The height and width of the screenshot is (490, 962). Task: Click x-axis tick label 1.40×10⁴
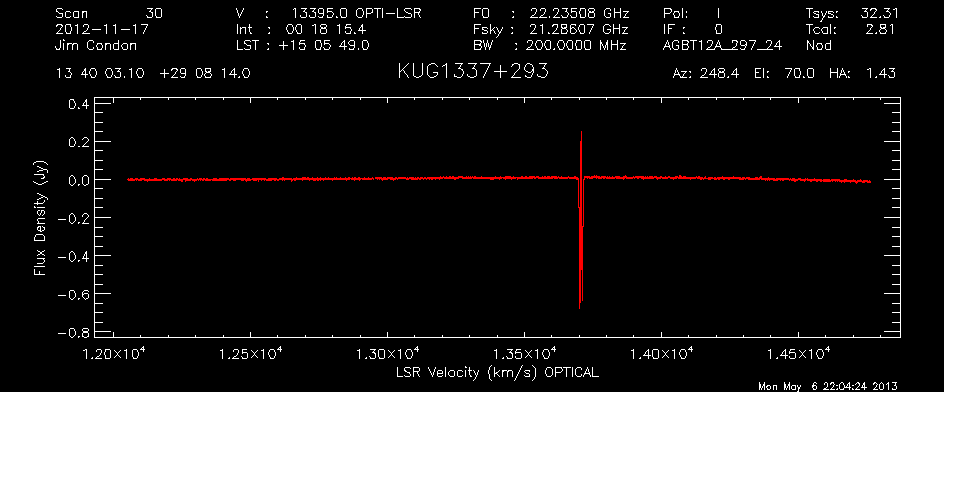pyautogui.click(x=662, y=354)
